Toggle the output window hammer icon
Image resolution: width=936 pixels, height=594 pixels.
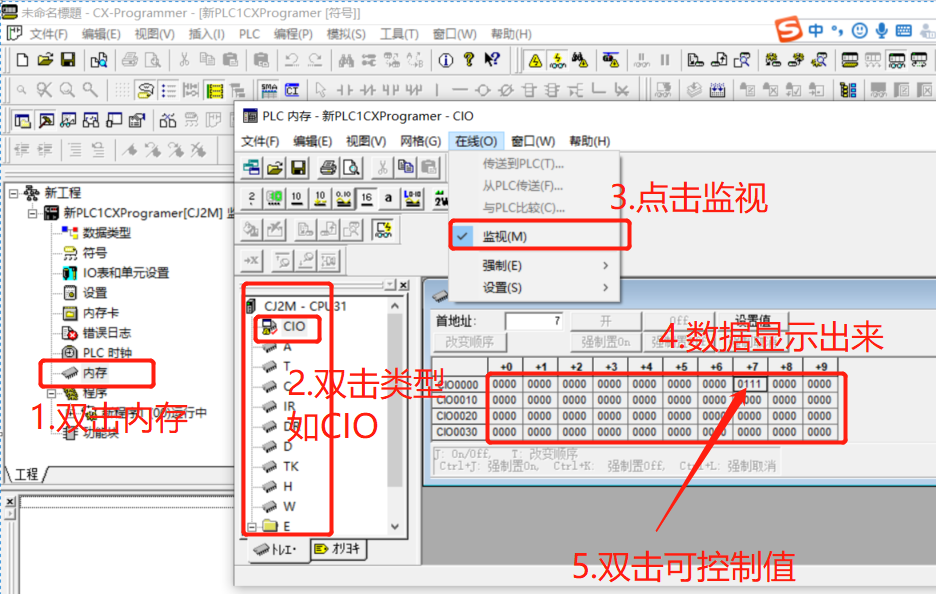(x=45, y=121)
